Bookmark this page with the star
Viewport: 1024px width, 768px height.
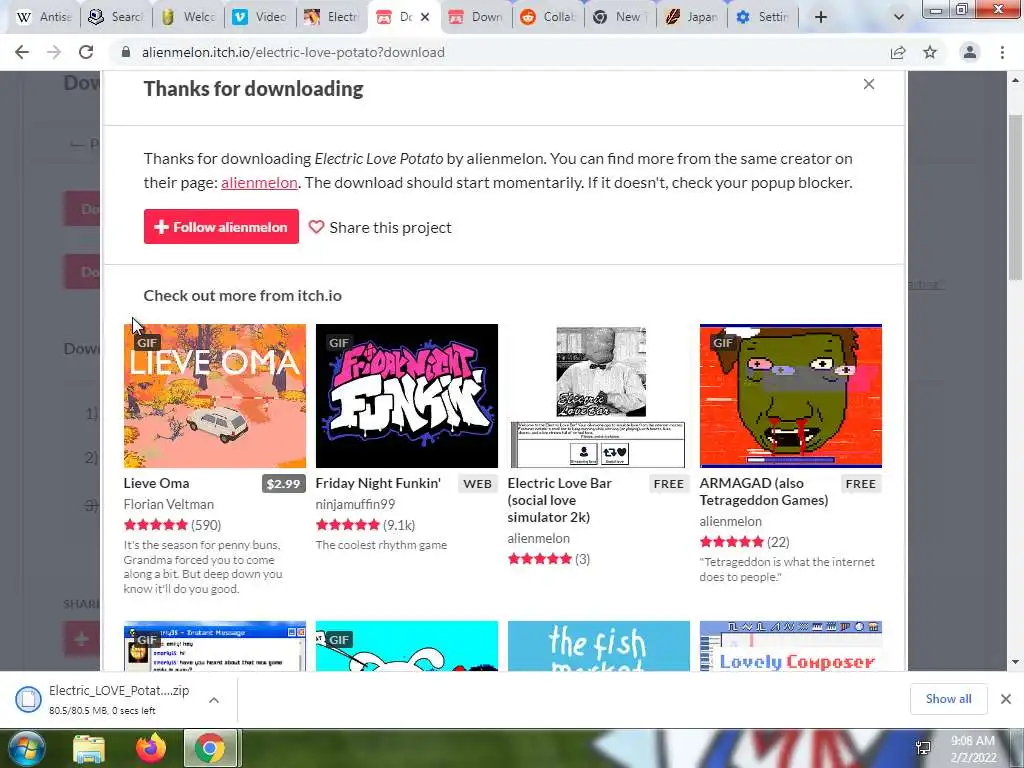pos(930,52)
